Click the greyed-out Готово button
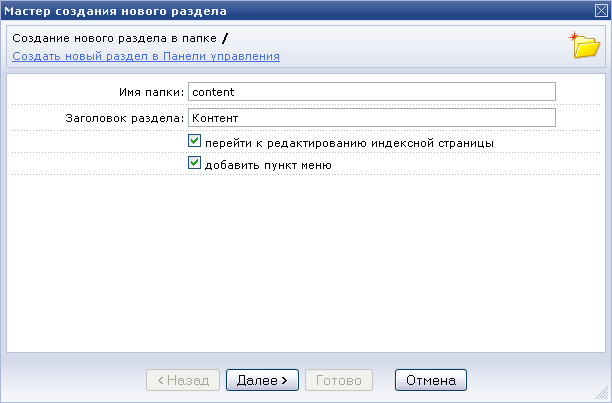Viewport: 612px width, 403px height. pos(339,380)
